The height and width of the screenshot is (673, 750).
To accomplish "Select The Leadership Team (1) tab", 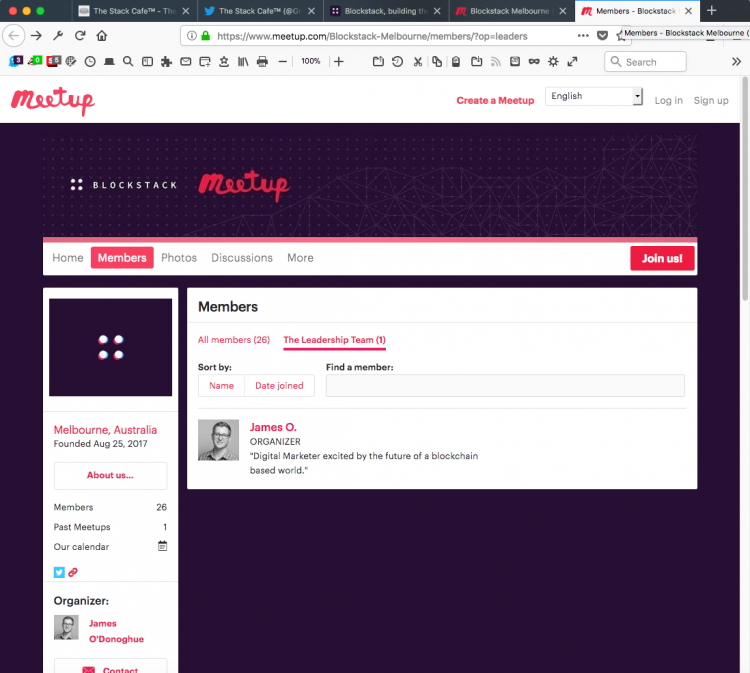I will [x=334, y=340].
